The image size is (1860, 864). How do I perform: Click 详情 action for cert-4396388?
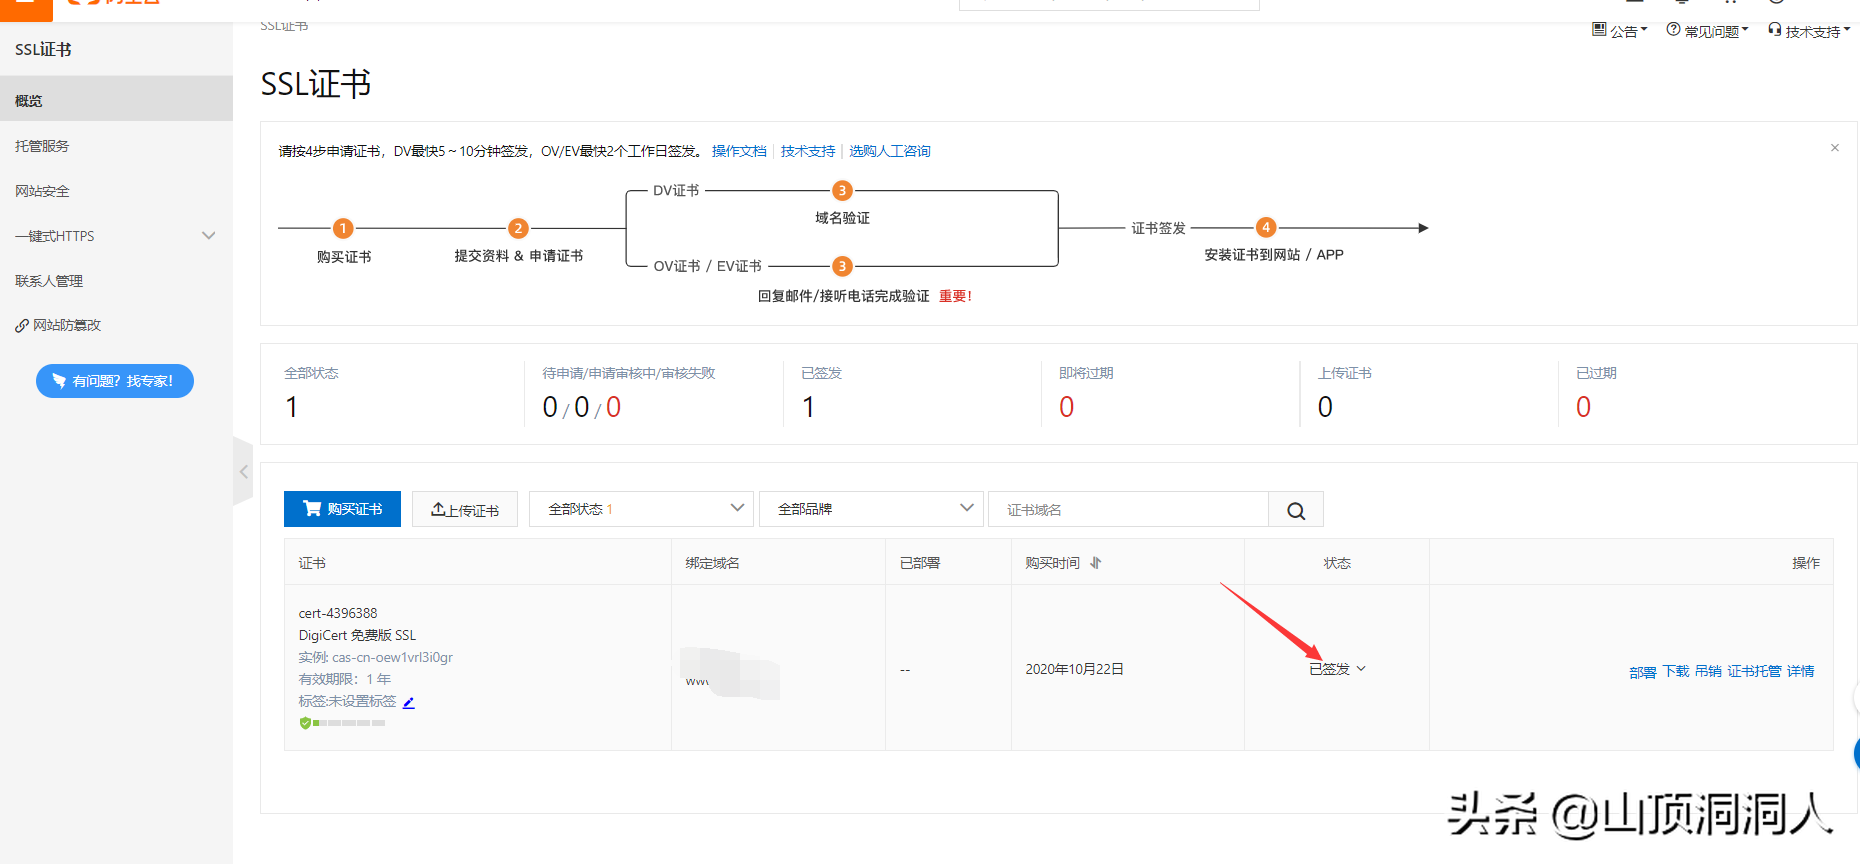pos(1800,671)
